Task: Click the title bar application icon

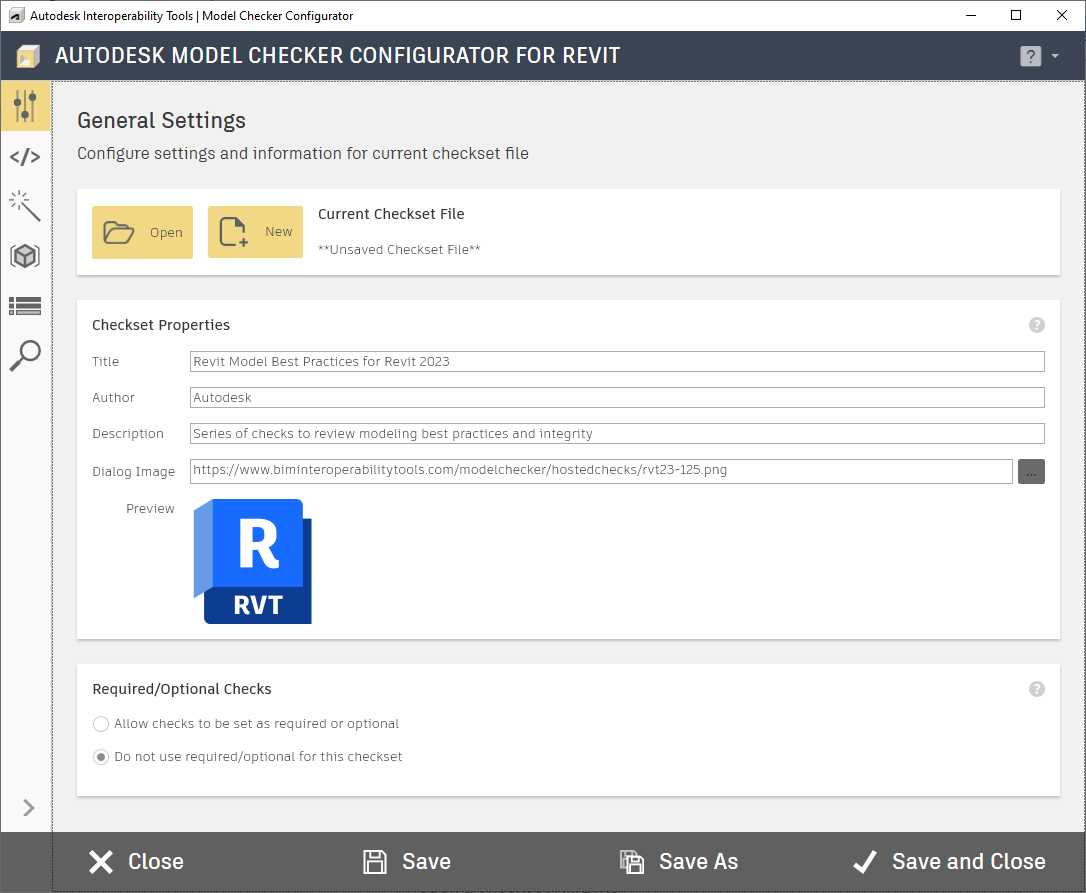Action: tap(17, 15)
